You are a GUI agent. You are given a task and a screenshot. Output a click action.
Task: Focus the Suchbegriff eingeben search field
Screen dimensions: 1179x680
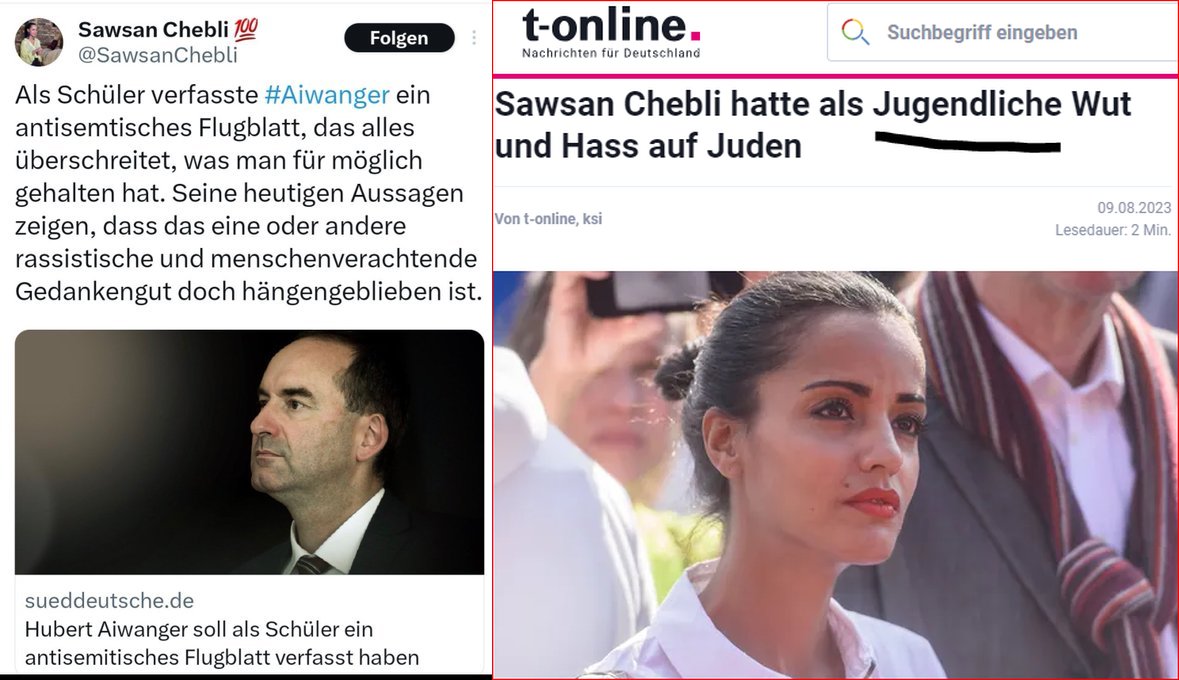coord(1003,32)
